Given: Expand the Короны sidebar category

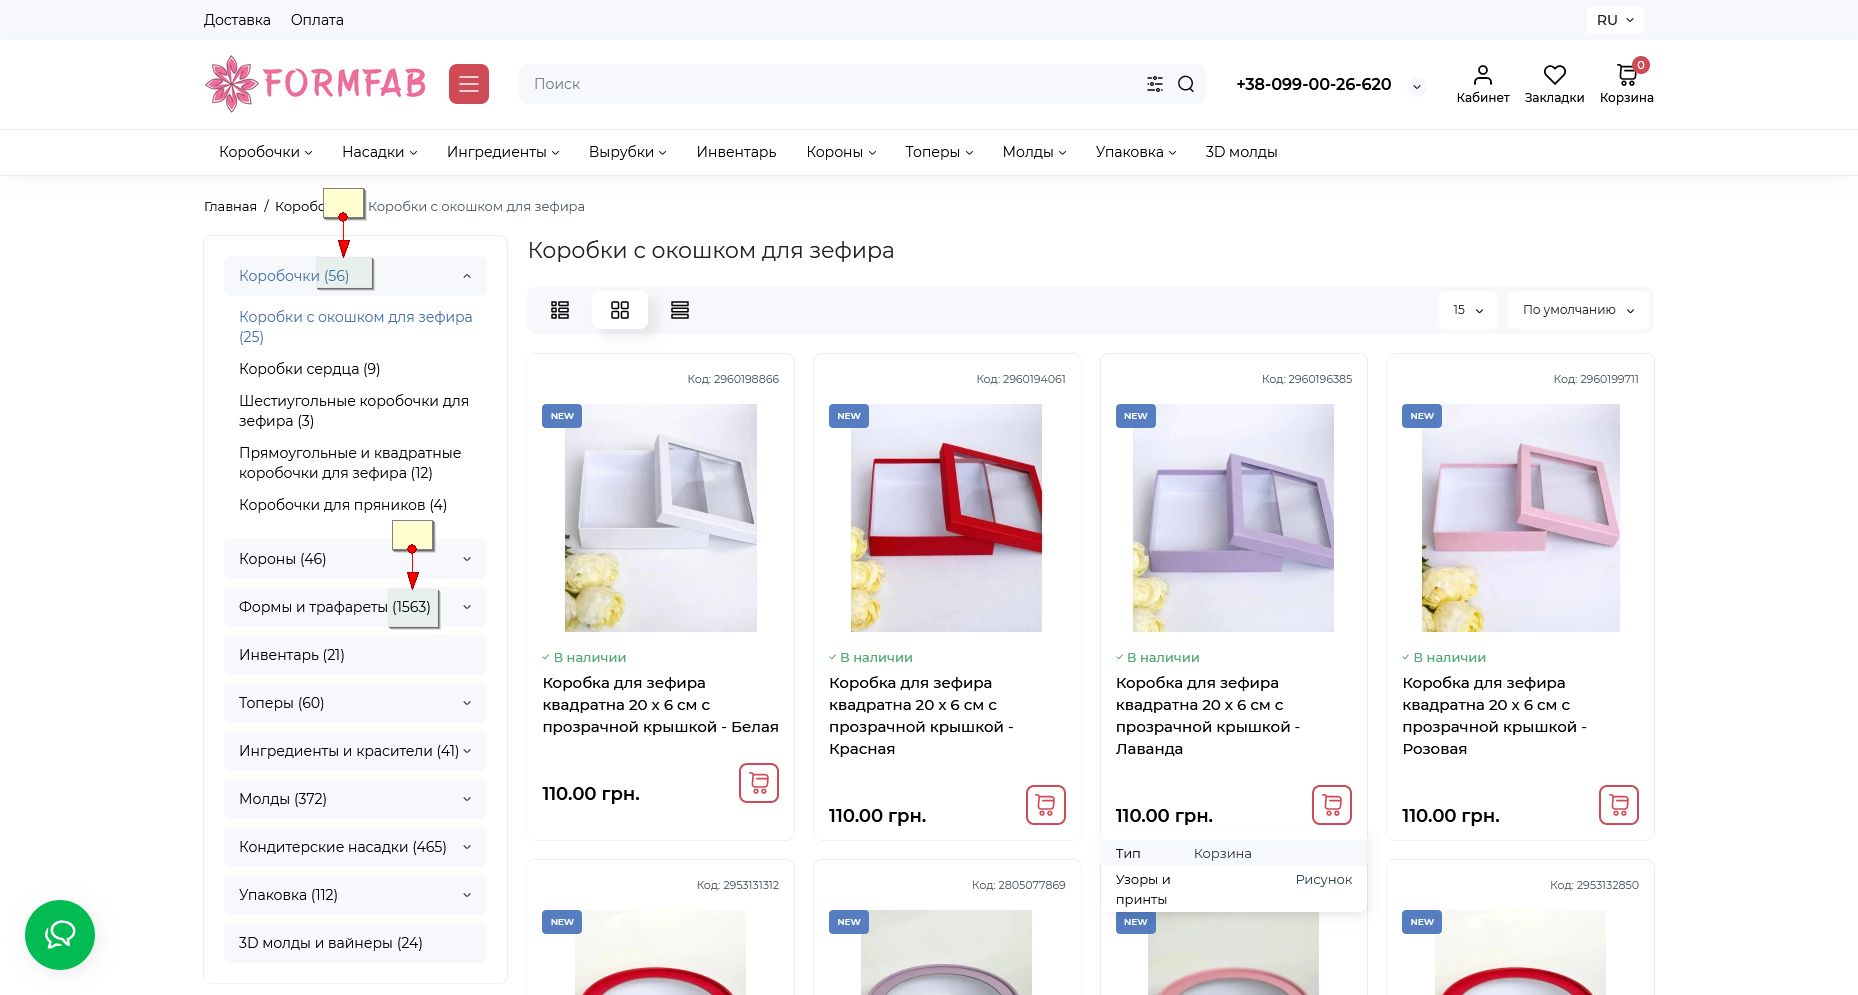Looking at the screenshot, I should (467, 559).
